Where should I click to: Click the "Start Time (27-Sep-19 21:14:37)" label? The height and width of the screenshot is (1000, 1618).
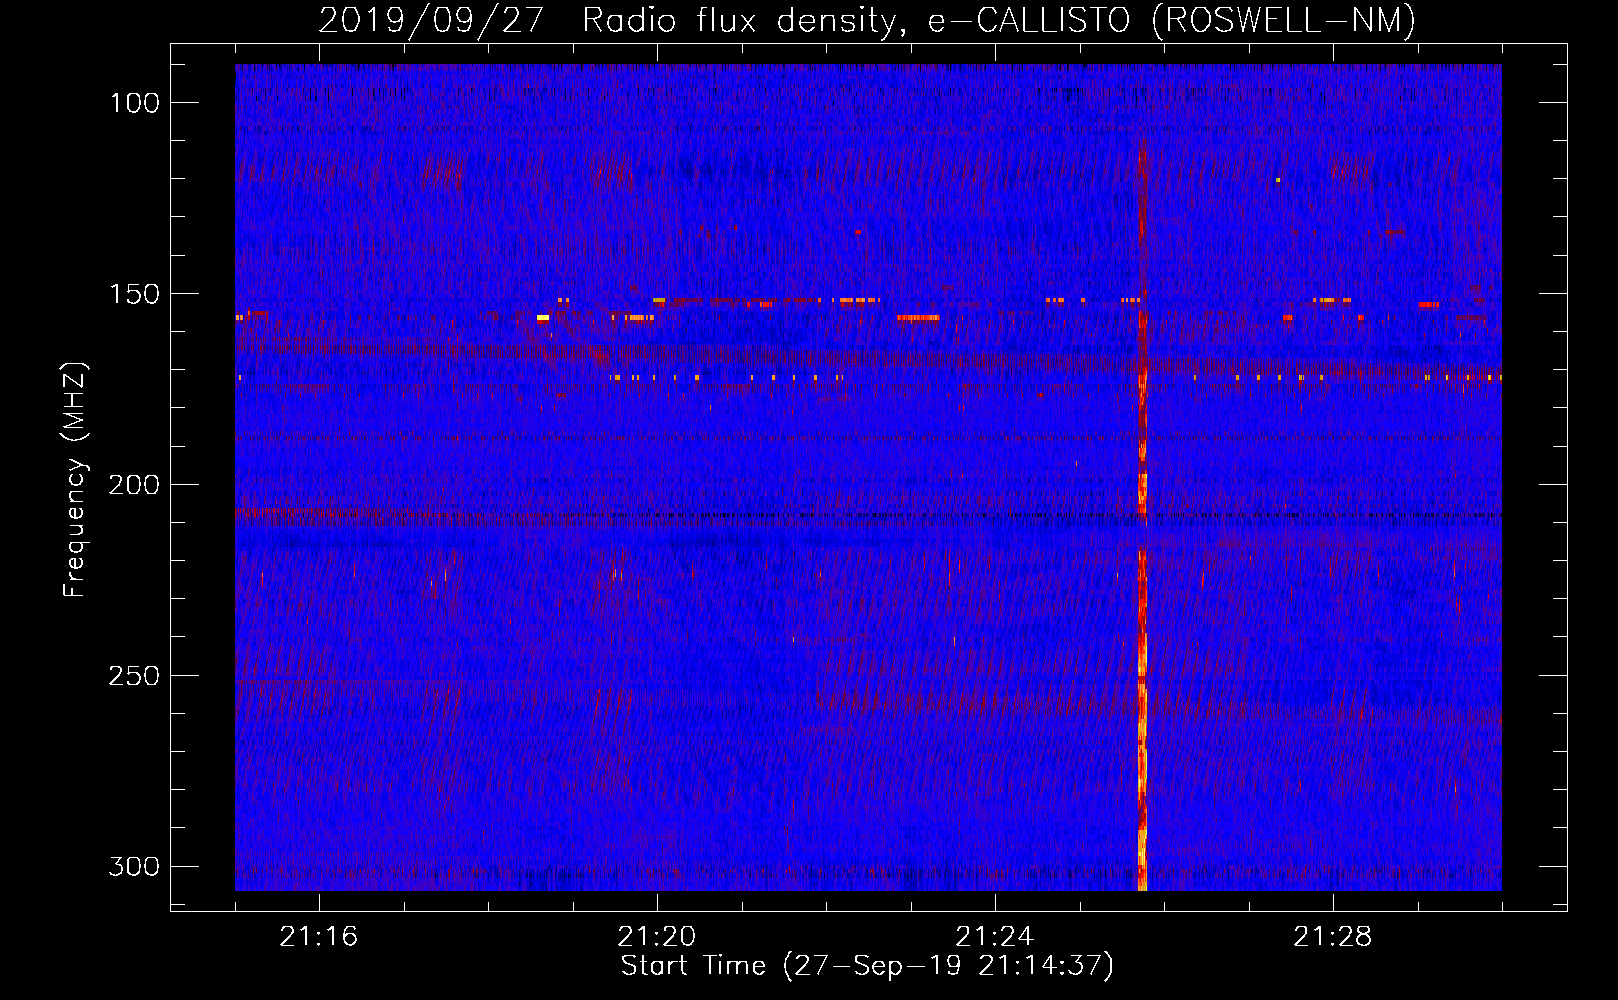(867, 966)
